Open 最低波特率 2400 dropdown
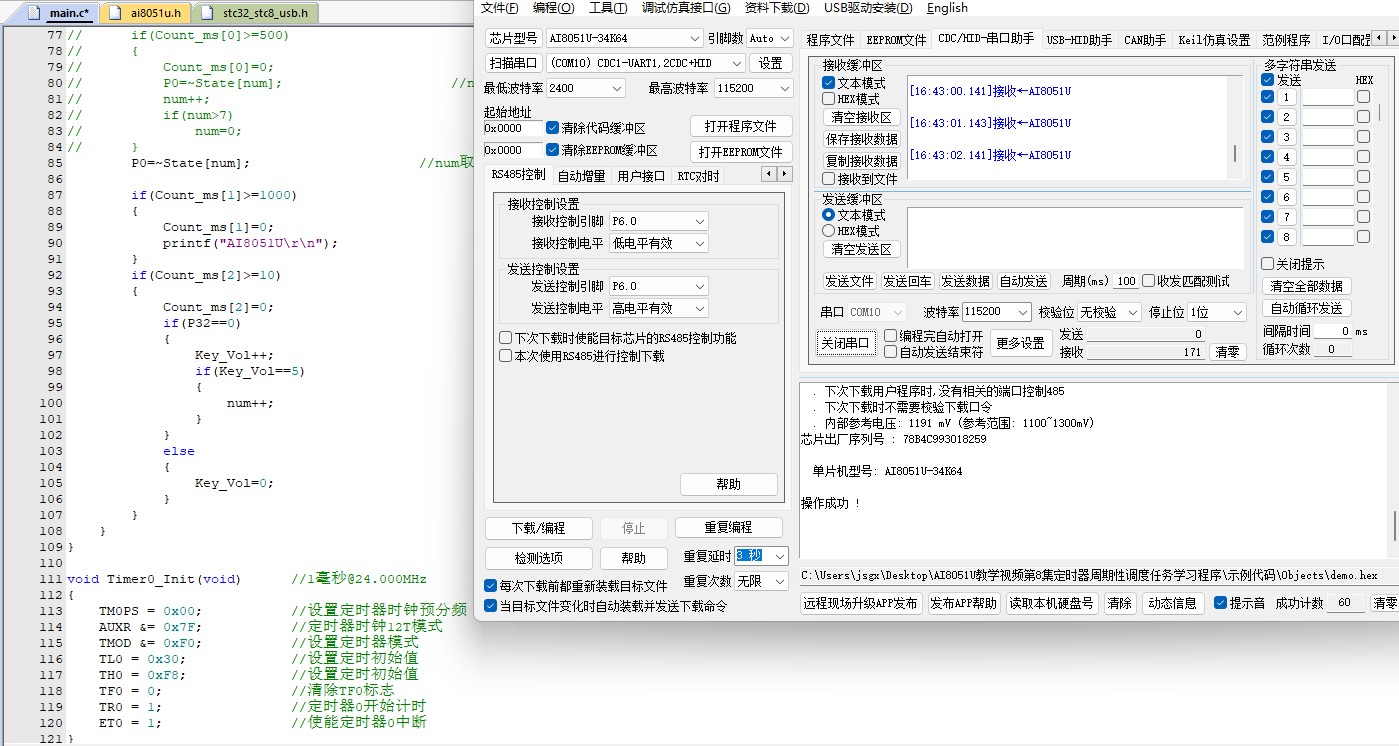 click(585, 88)
